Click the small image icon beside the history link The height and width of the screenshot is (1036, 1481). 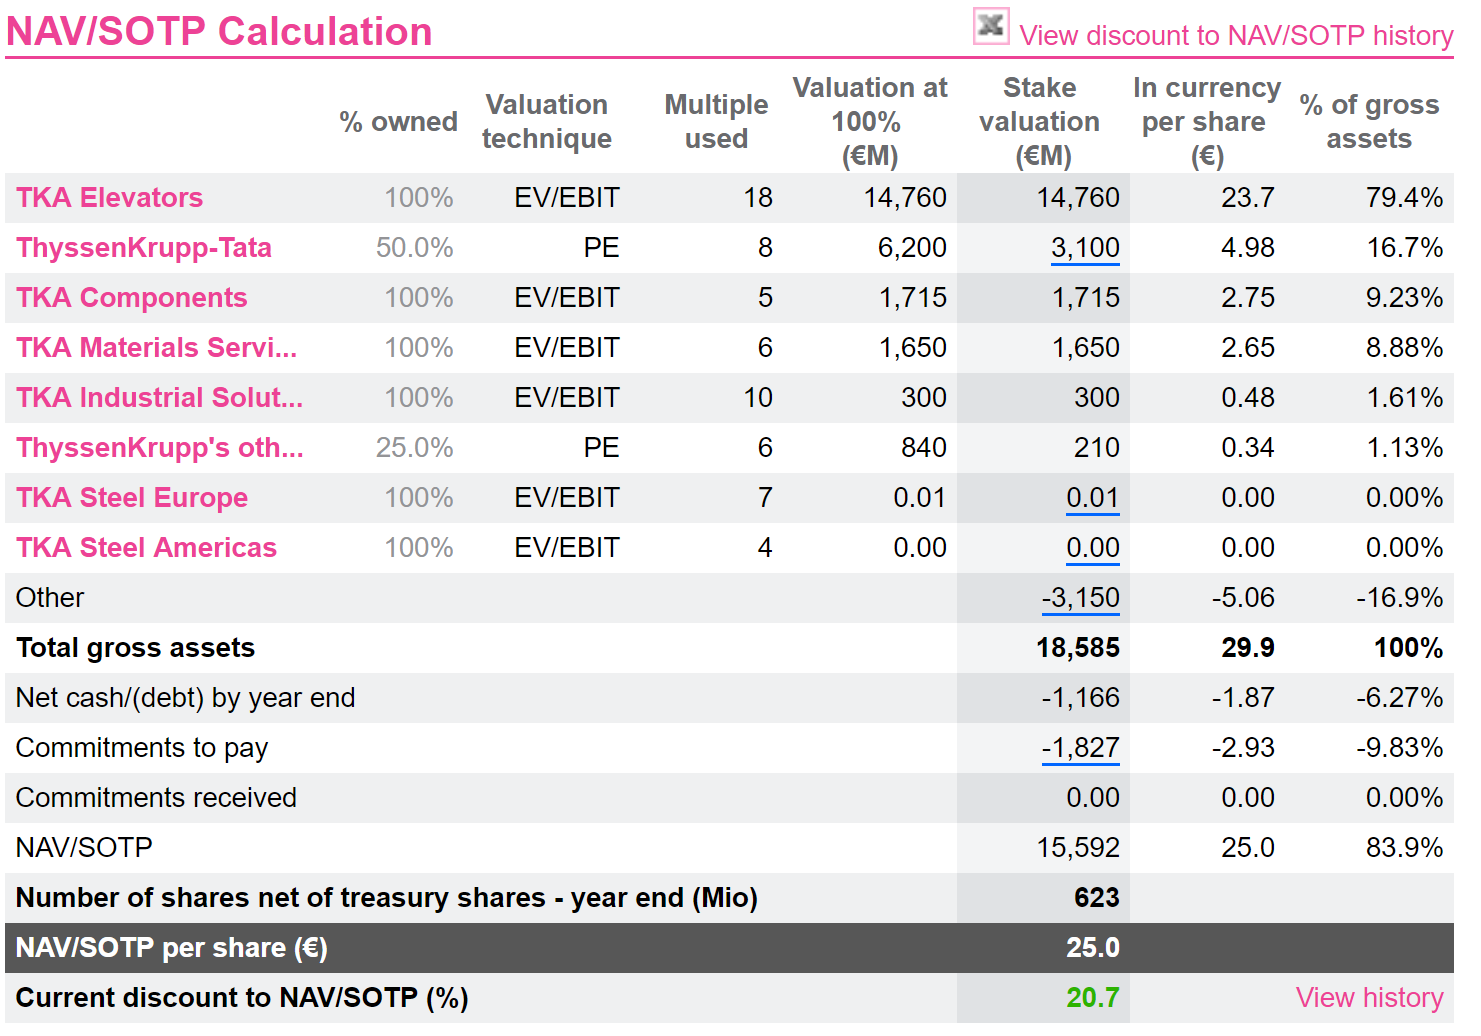click(991, 26)
